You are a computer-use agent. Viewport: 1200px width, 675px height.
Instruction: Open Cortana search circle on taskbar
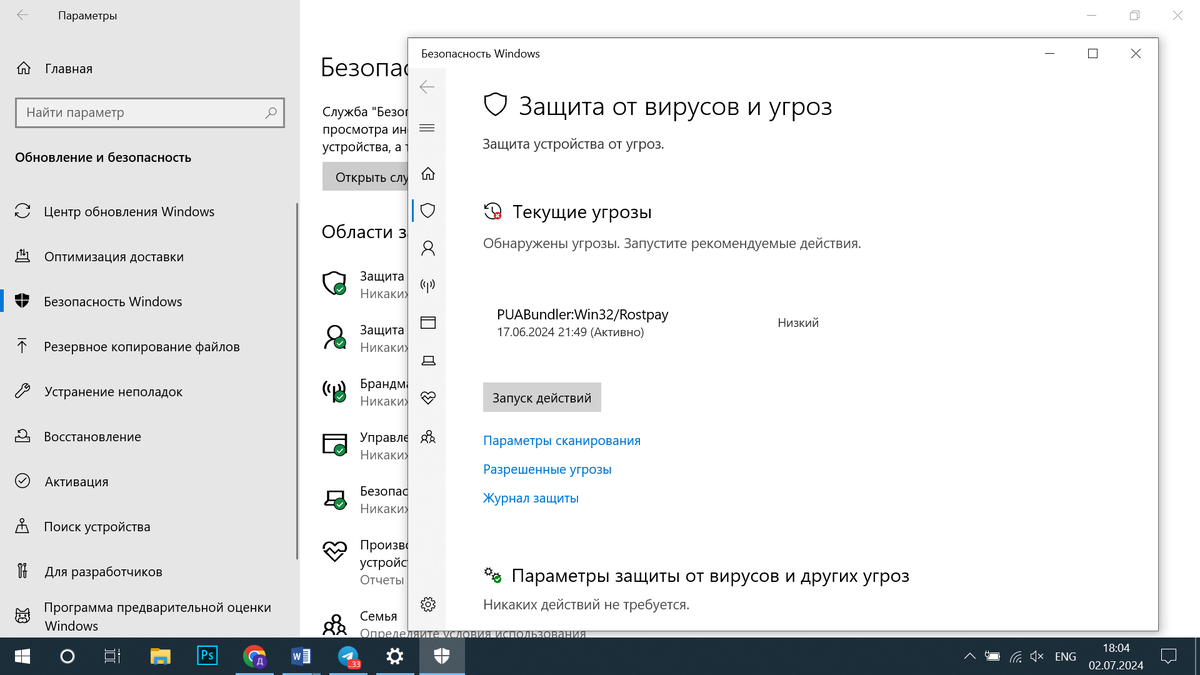pyautogui.click(x=68, y=656)
